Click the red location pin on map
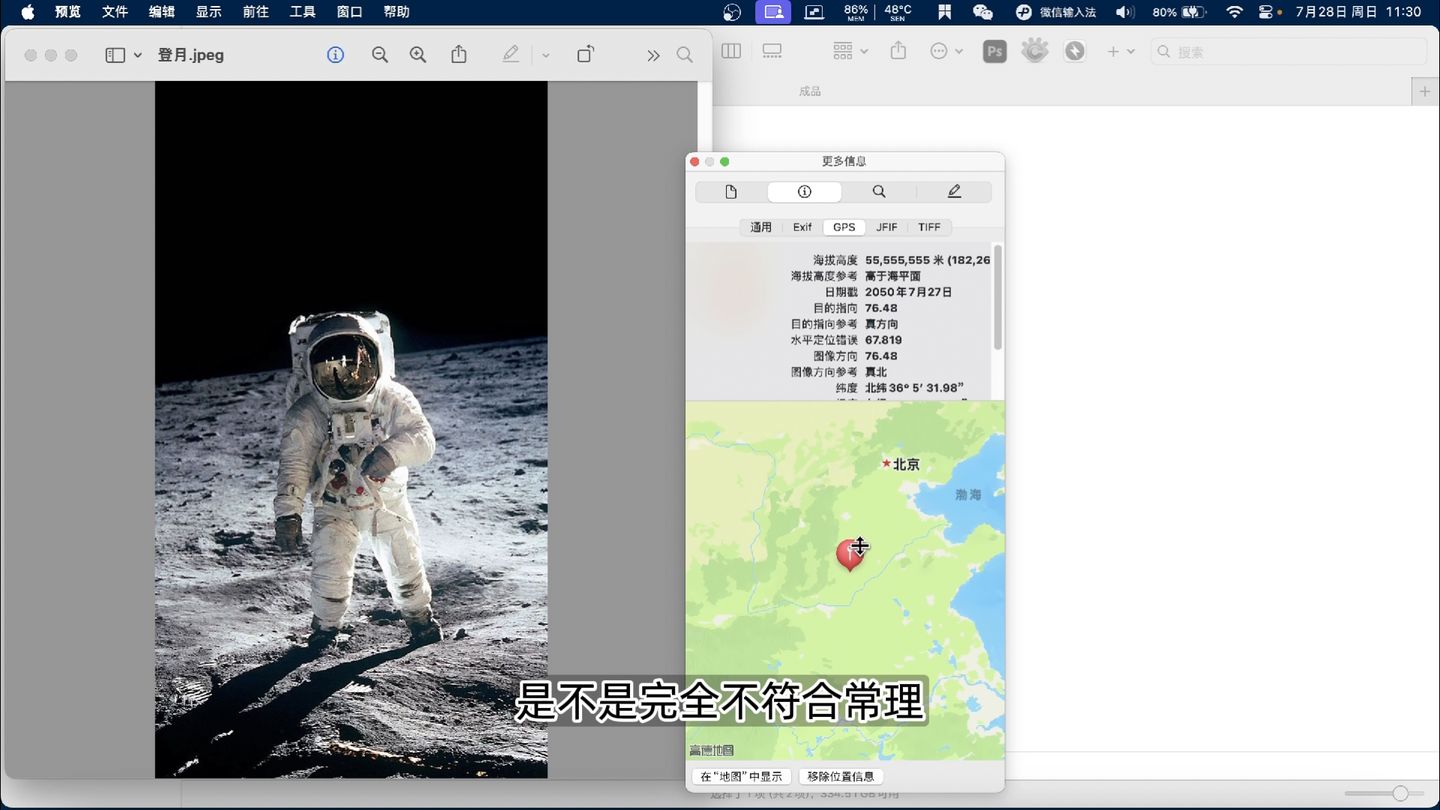 pyautogui.click(x=849, y=553)
